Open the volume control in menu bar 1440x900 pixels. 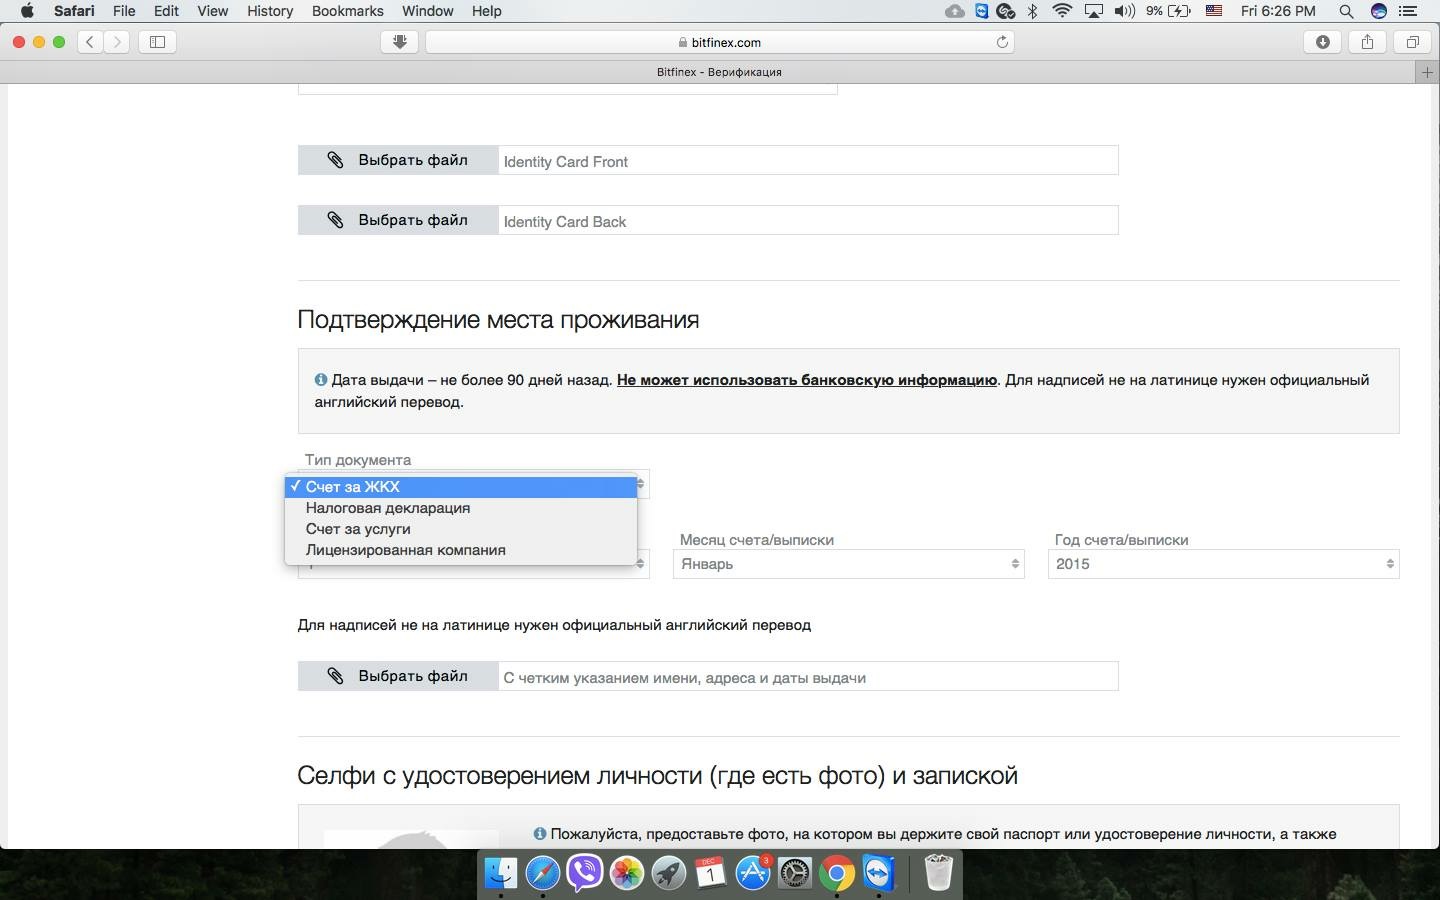coord(1125,11)
